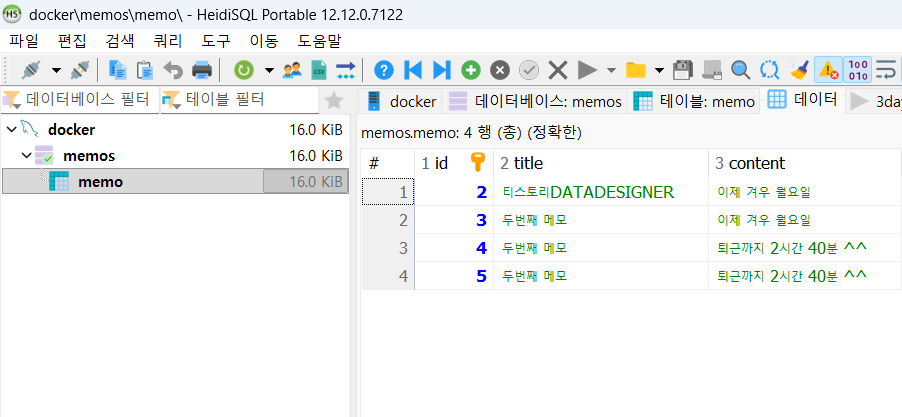Click the Print icon
Screen dimensions: 902x417
tap(202, 70)
